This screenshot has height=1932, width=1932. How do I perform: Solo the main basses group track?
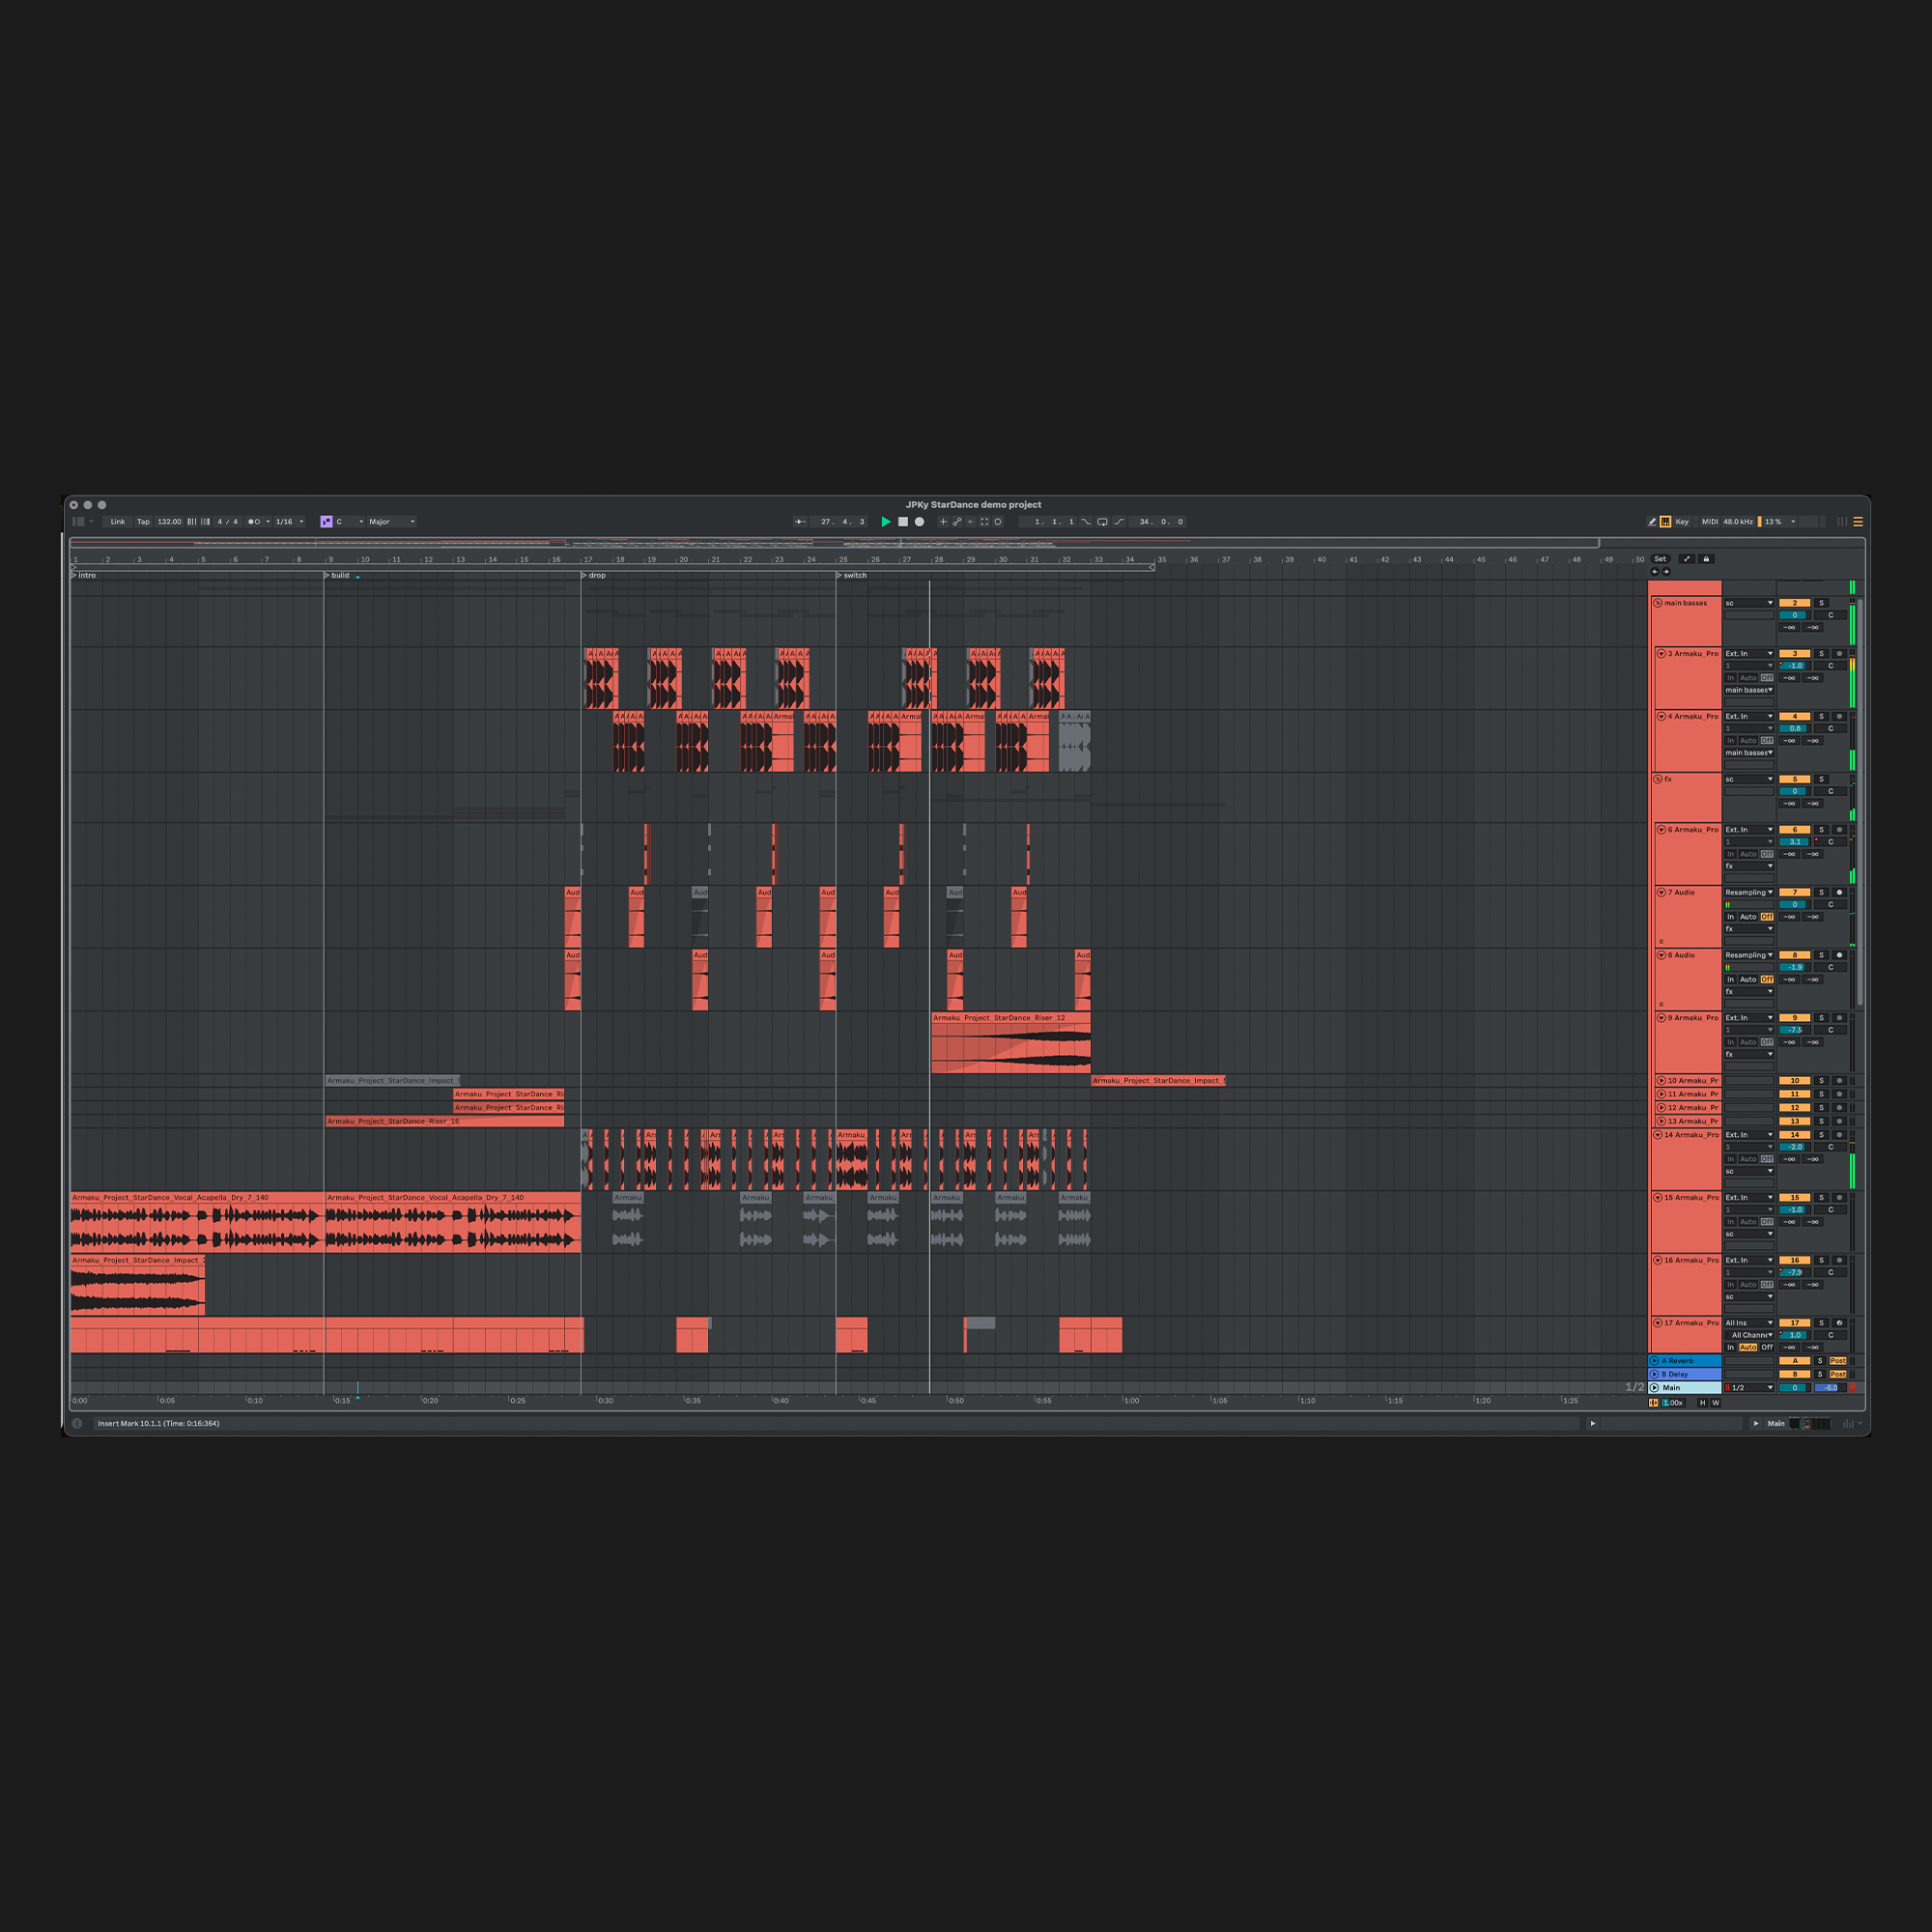pyautogui.click(x=1821, y=603)
